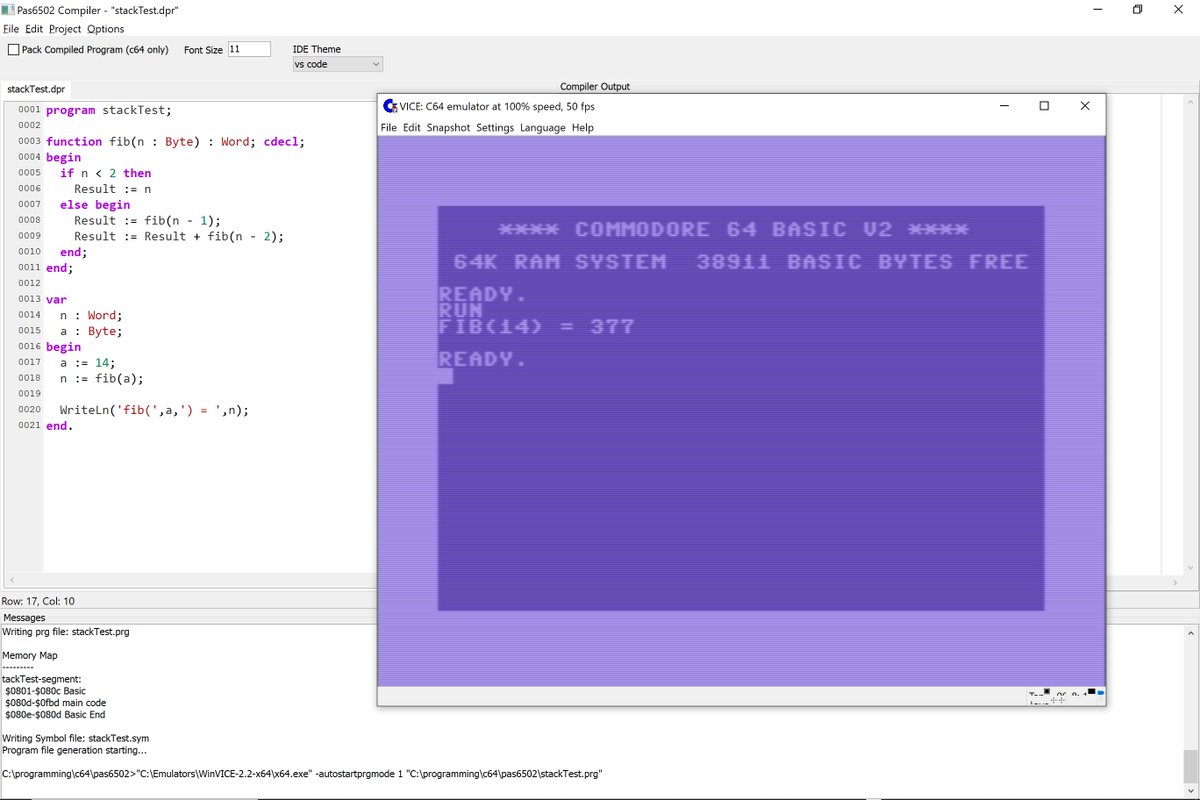The image size is (1200, 800).
Task: Open the Help menu in VICE
Action: tap(583, 128)
